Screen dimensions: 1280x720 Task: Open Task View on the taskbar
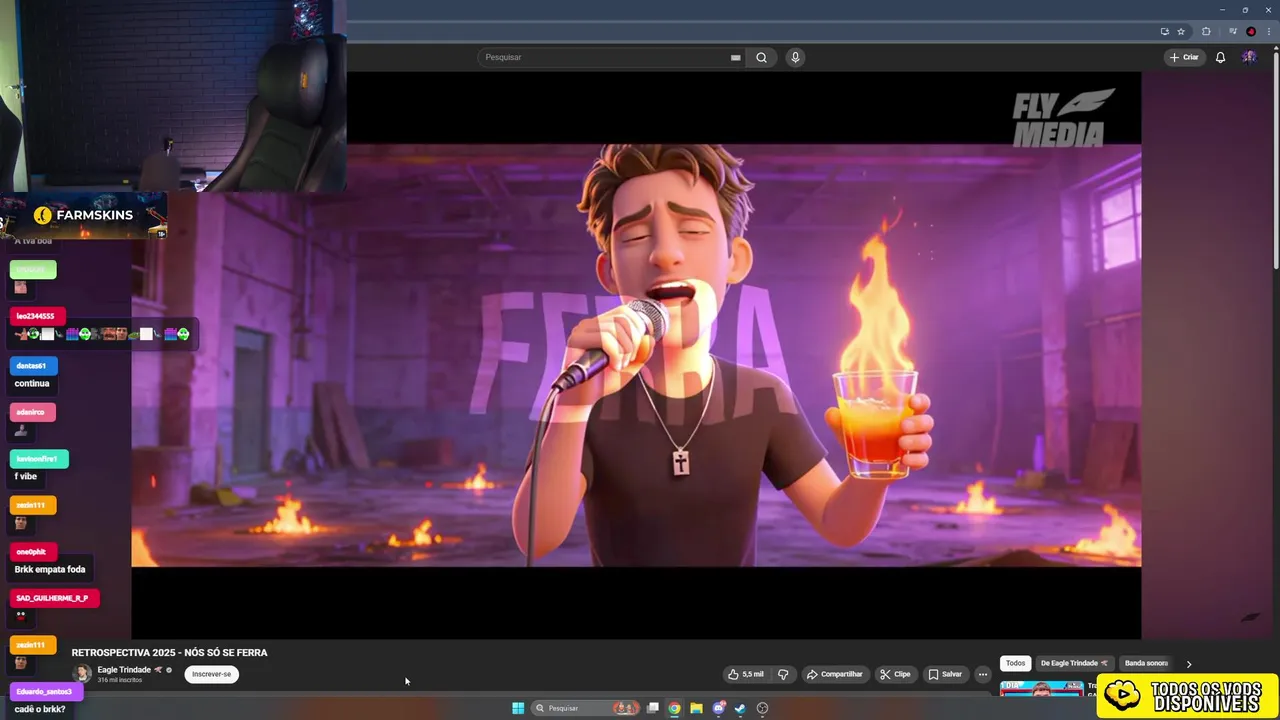653,708
